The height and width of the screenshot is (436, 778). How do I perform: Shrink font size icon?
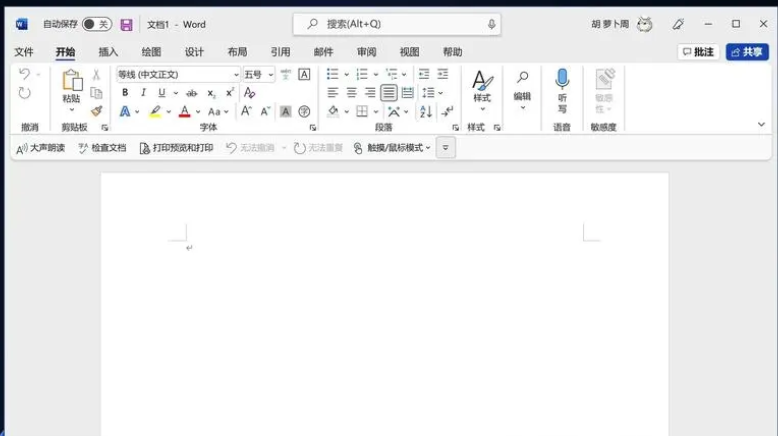tap(265, 111)
